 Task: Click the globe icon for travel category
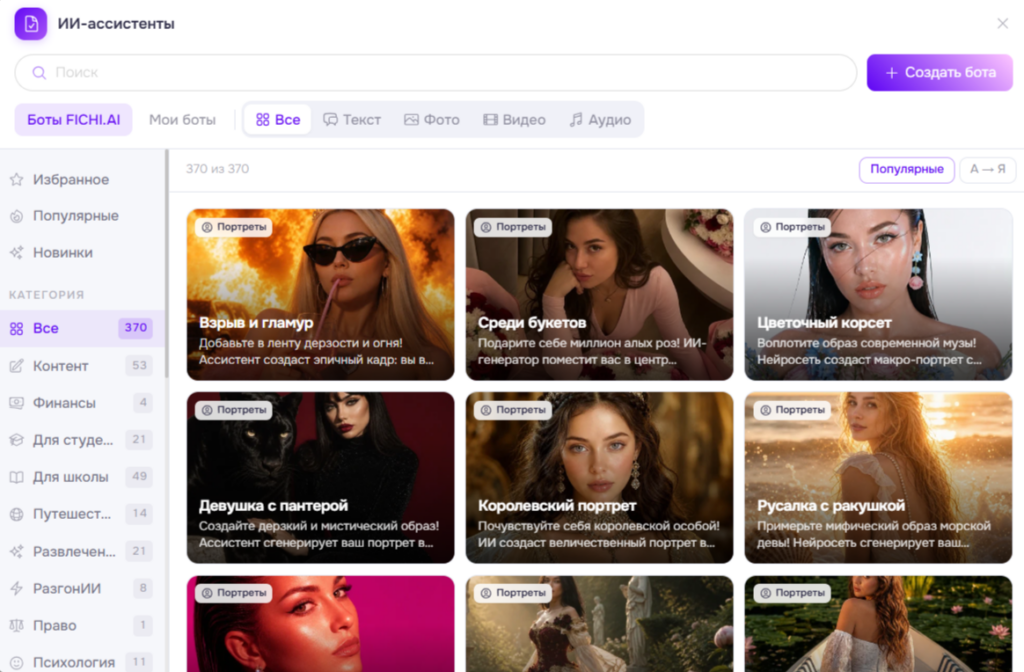tap(16, 514)
